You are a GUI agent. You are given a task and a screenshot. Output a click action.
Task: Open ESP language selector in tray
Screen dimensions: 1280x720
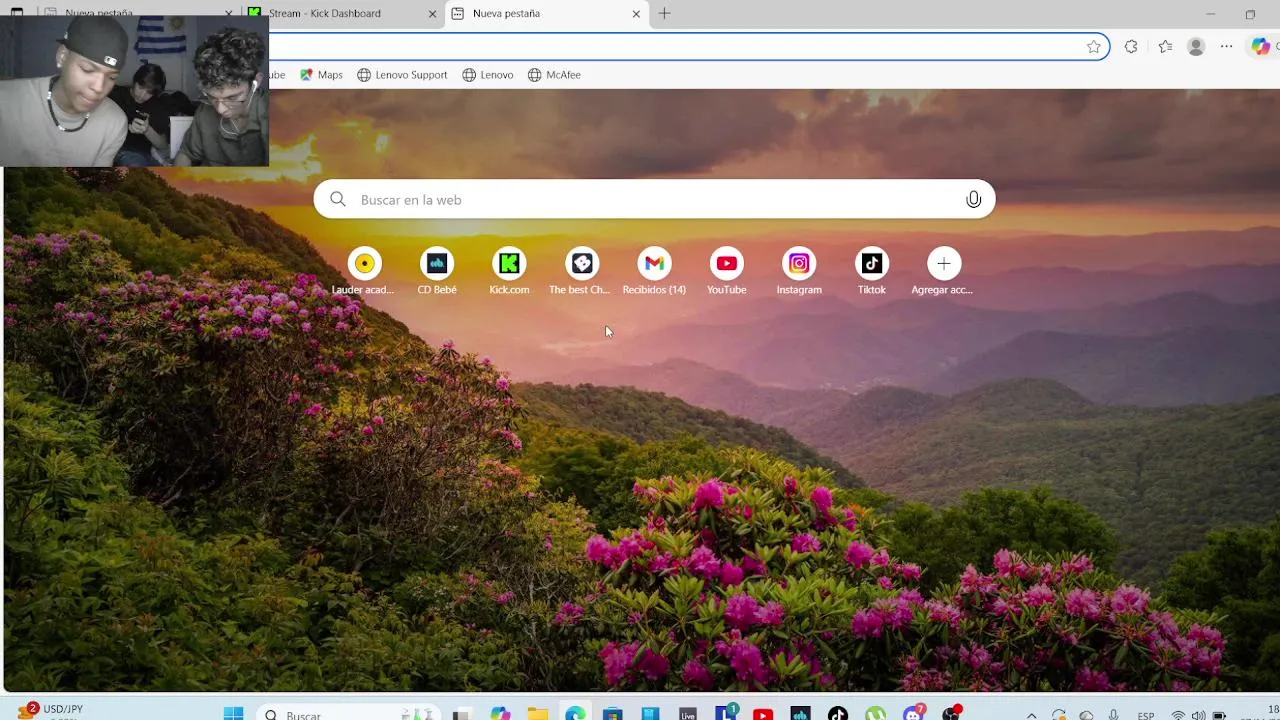pos(1146,716)
